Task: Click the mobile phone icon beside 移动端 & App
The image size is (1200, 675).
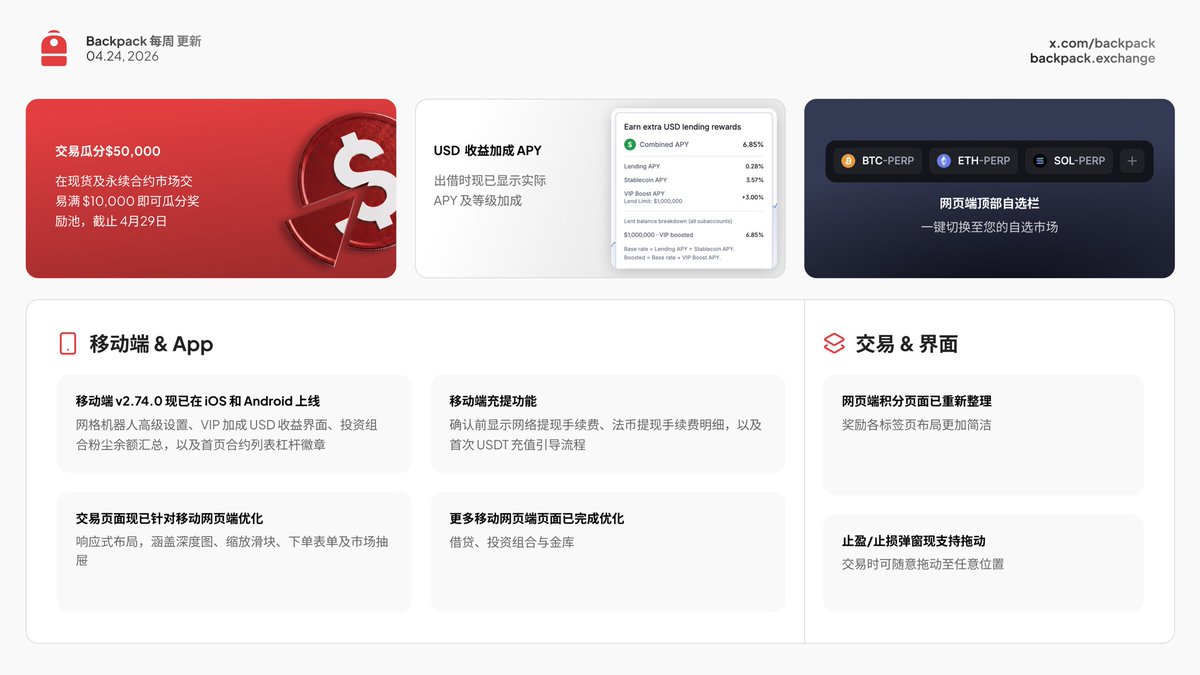Action: click(68, 344)
